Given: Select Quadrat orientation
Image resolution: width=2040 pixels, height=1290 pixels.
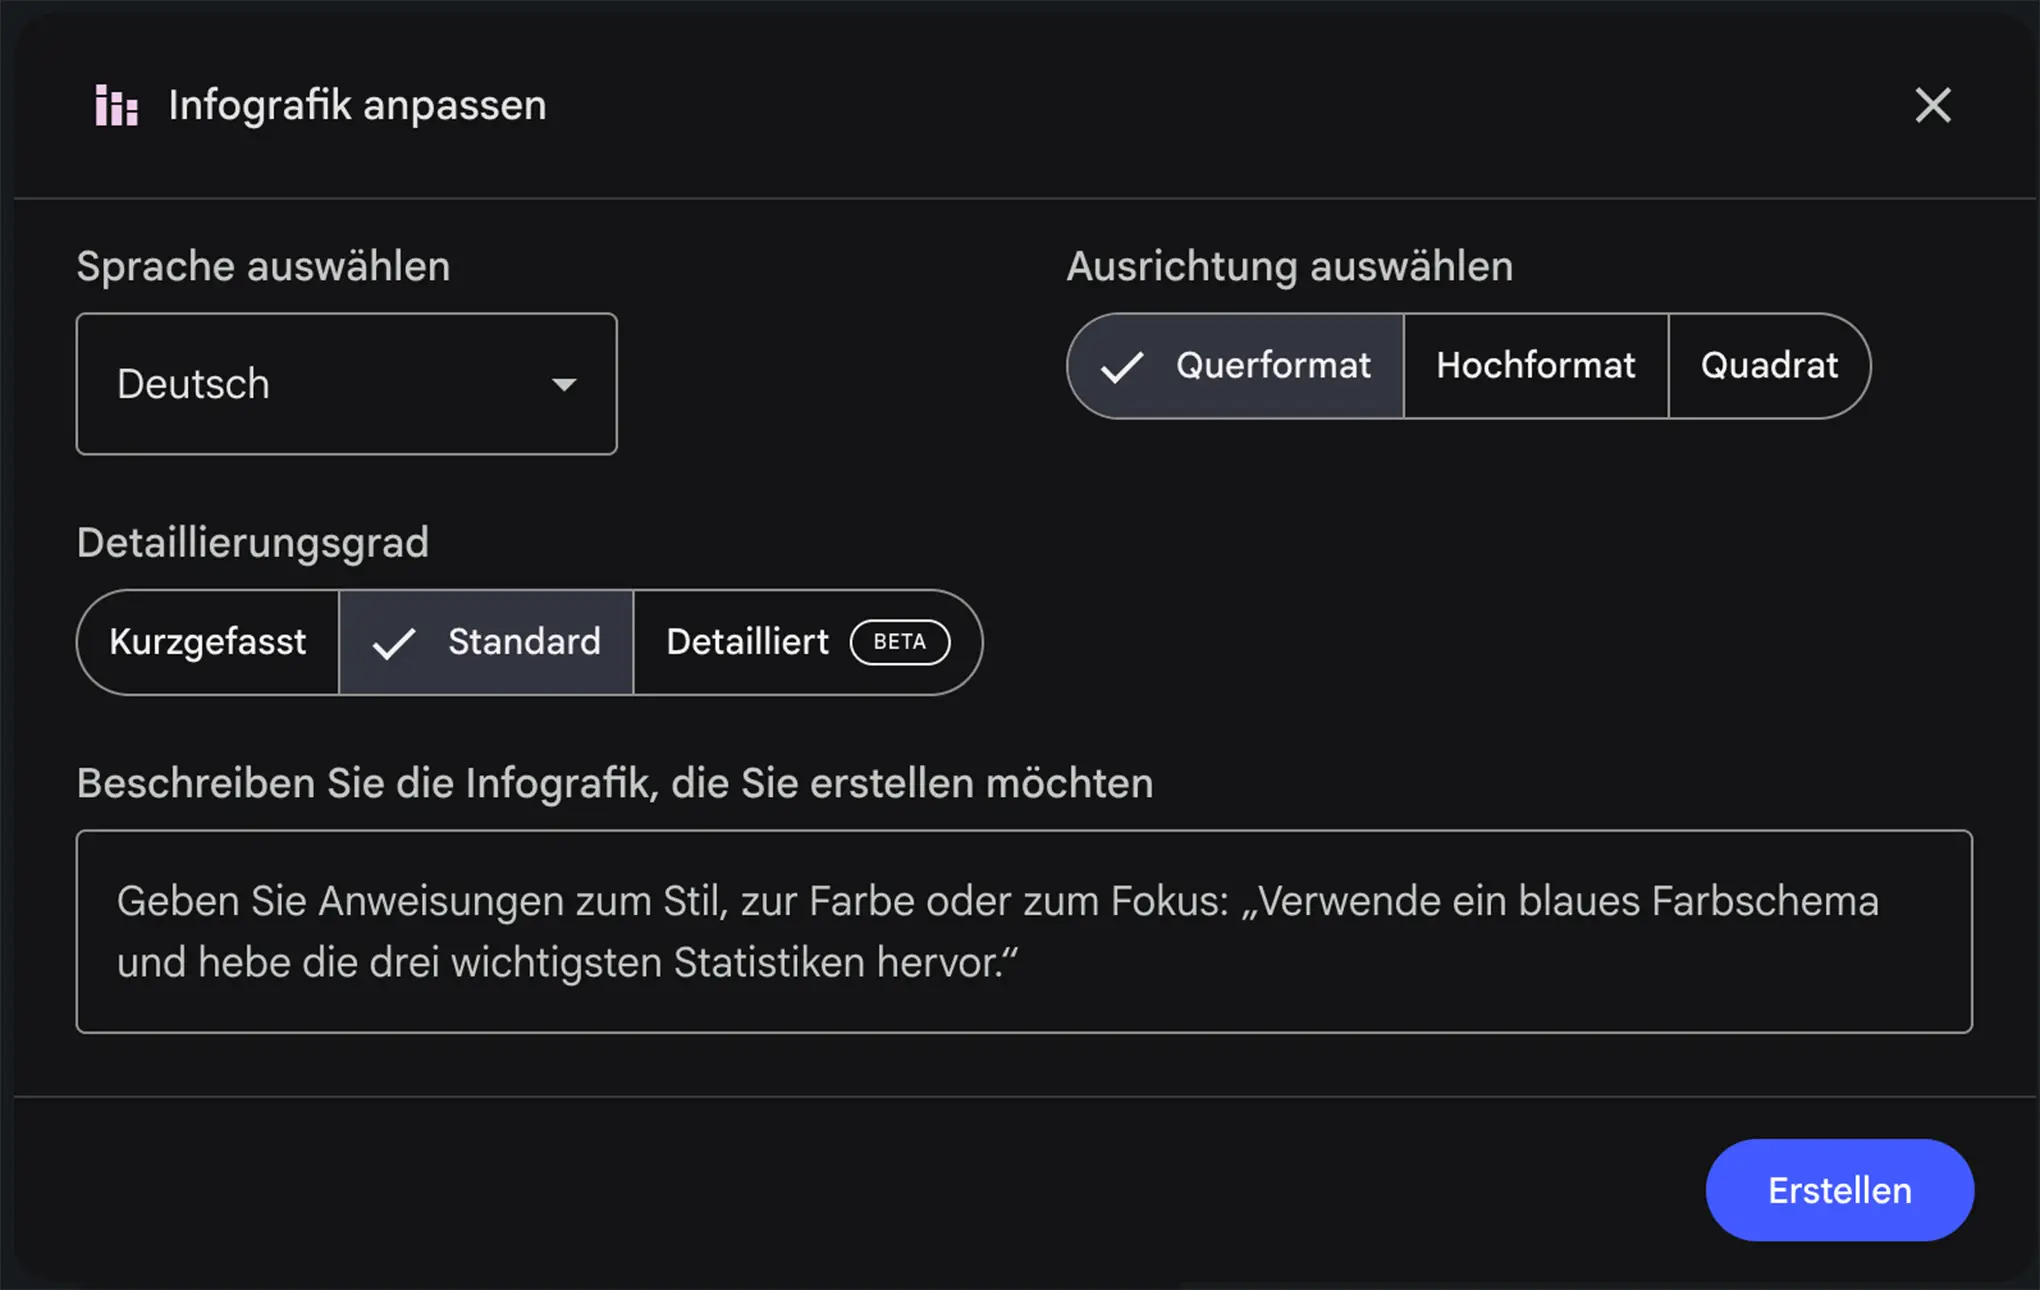Looking at the screenshot, I should 1768,366.
